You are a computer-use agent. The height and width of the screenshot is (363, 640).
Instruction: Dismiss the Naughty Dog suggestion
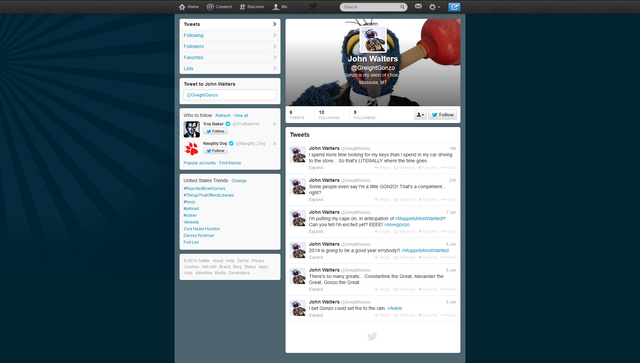coord(274,144)
